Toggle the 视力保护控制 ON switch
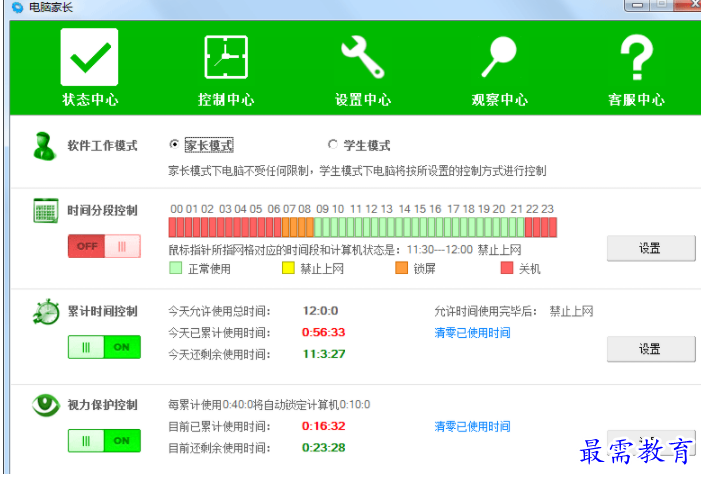The height and width of the screenshot is (483, 701). (x=104, y=441)
